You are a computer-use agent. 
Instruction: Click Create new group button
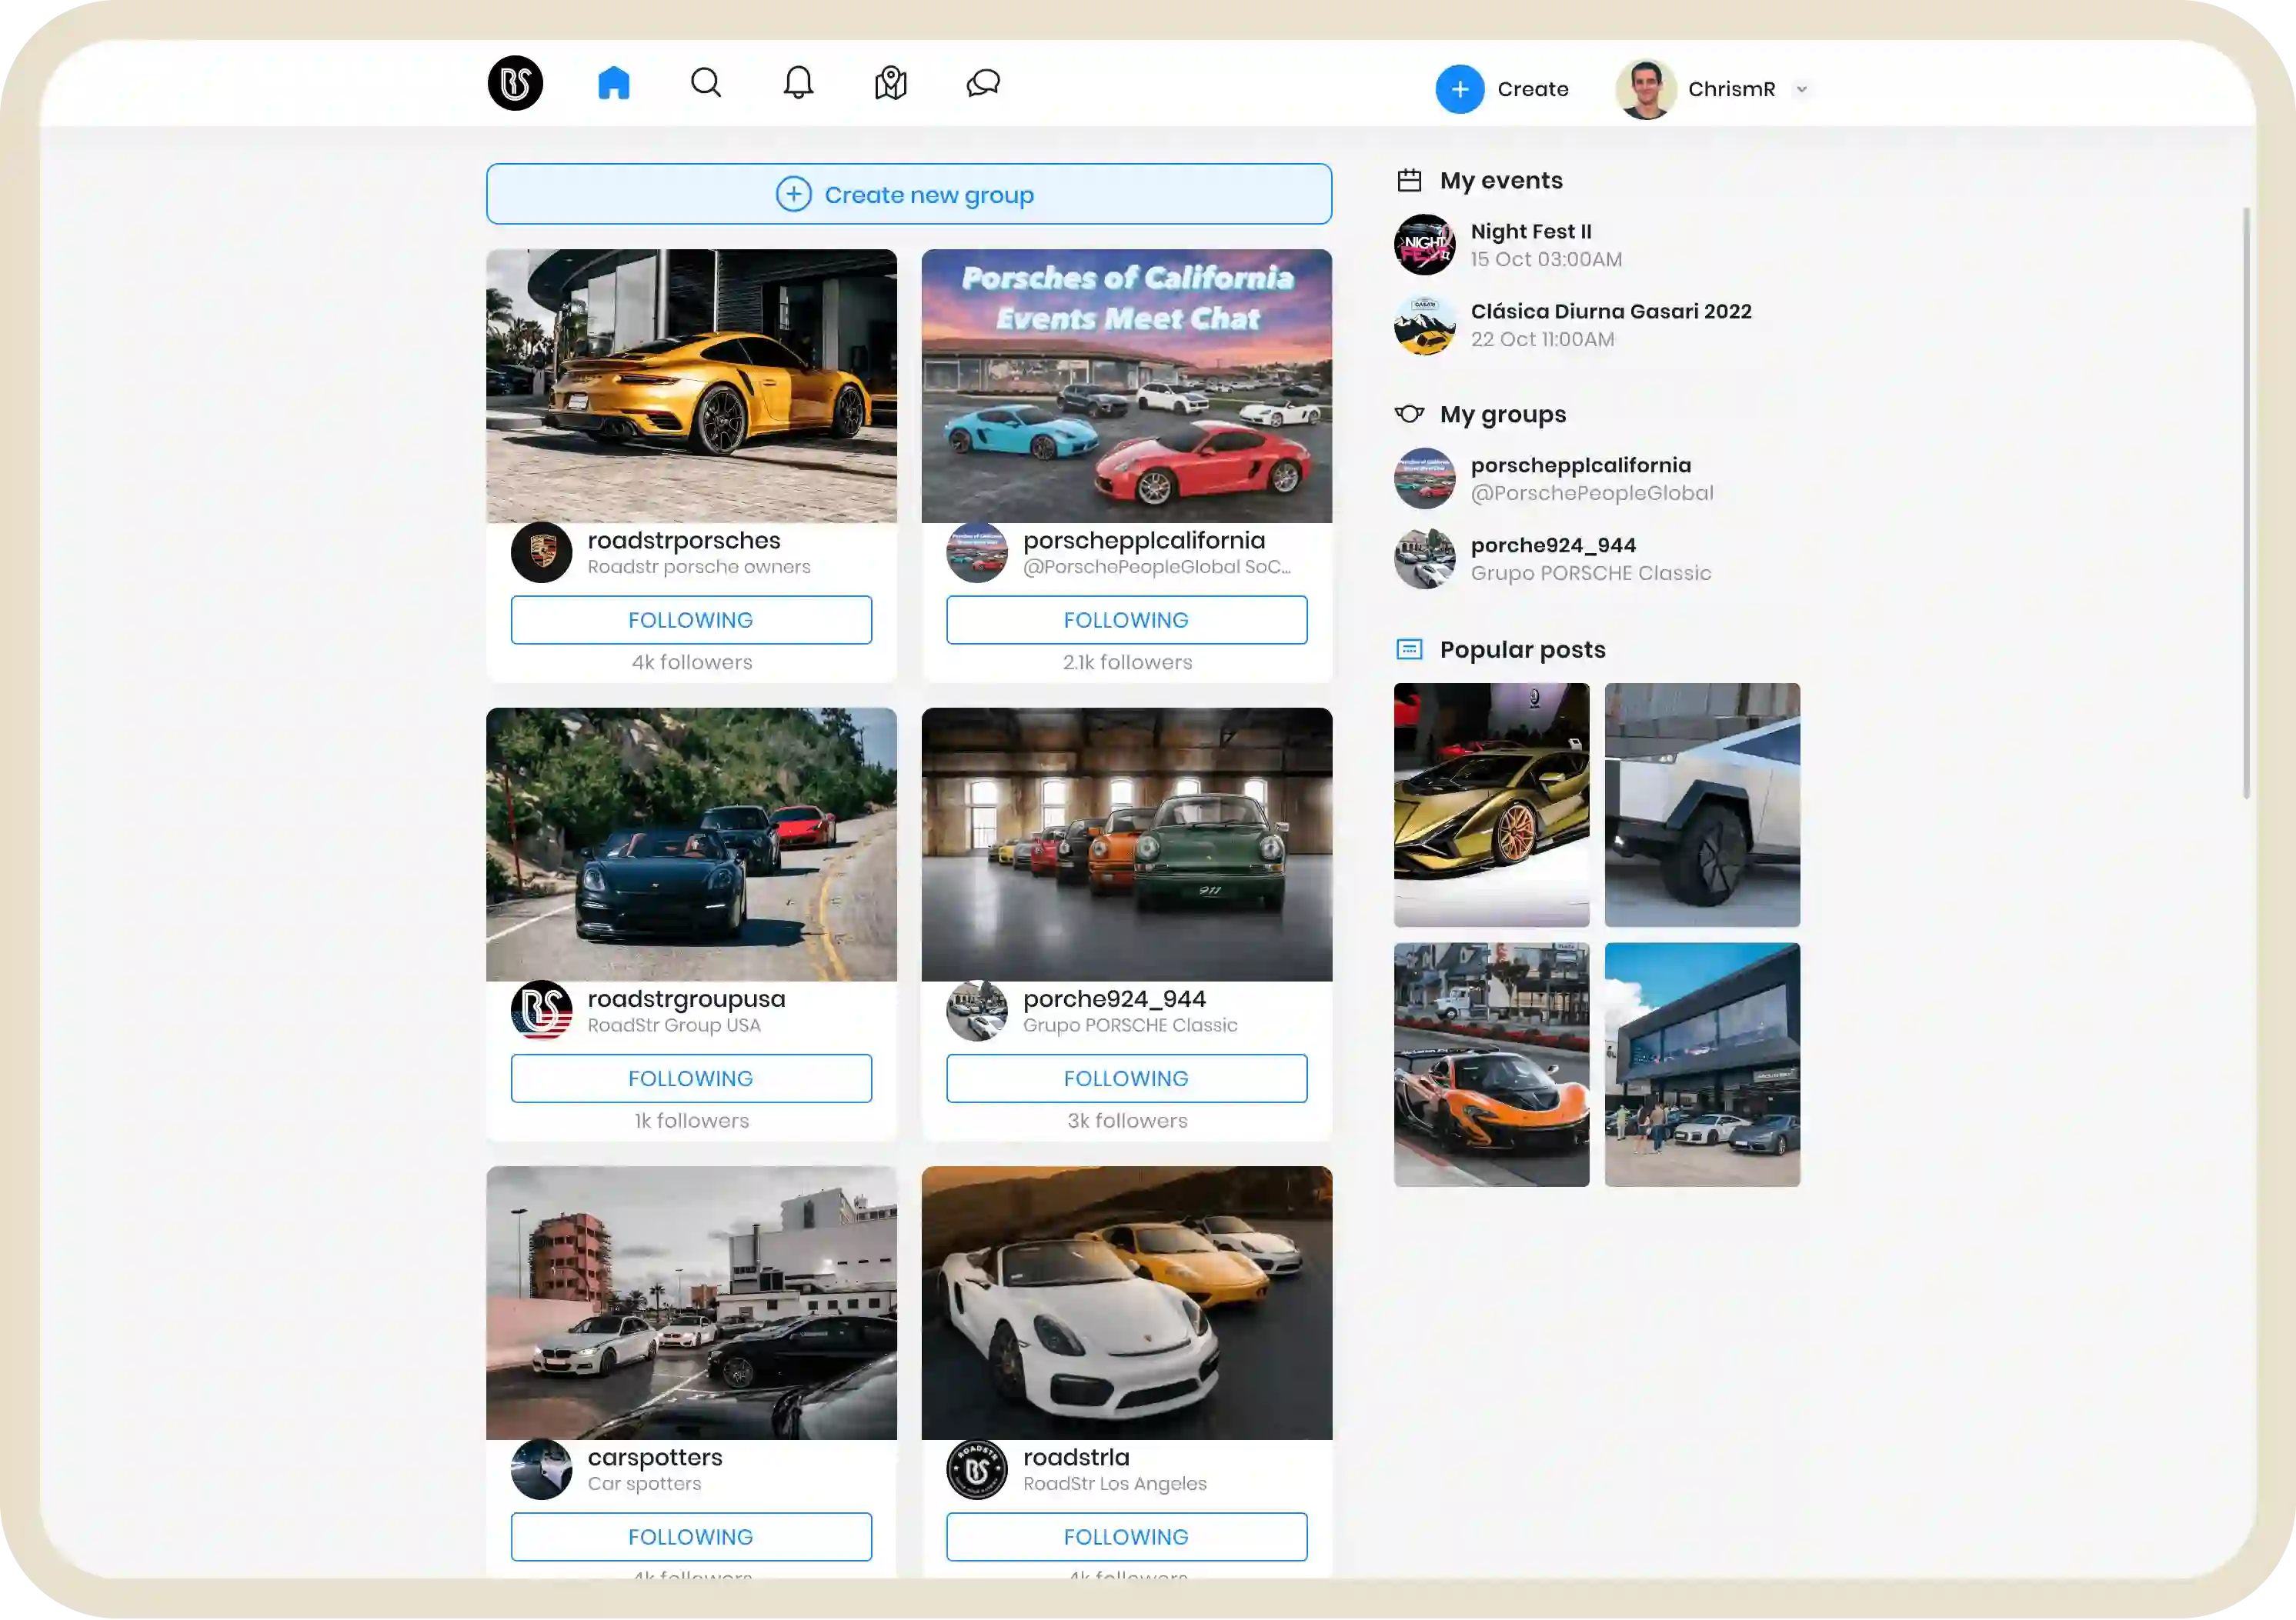908,194
